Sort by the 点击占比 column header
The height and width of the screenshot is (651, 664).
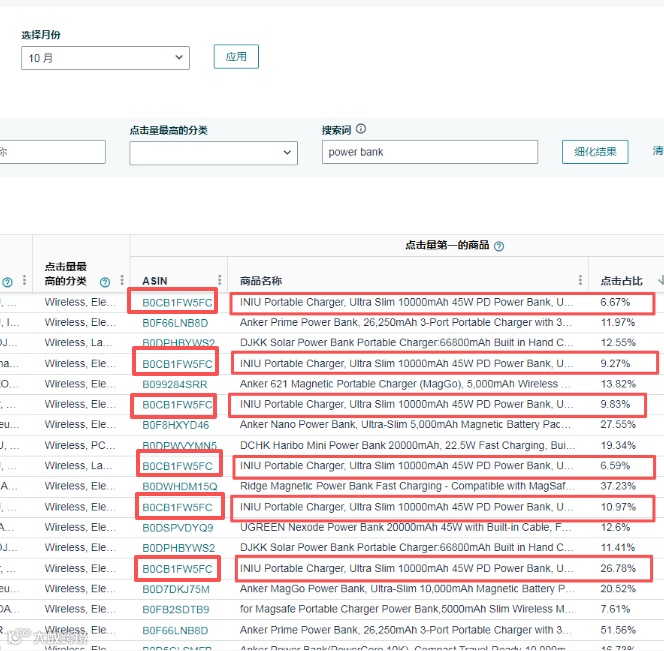click(x=621, y=281)
